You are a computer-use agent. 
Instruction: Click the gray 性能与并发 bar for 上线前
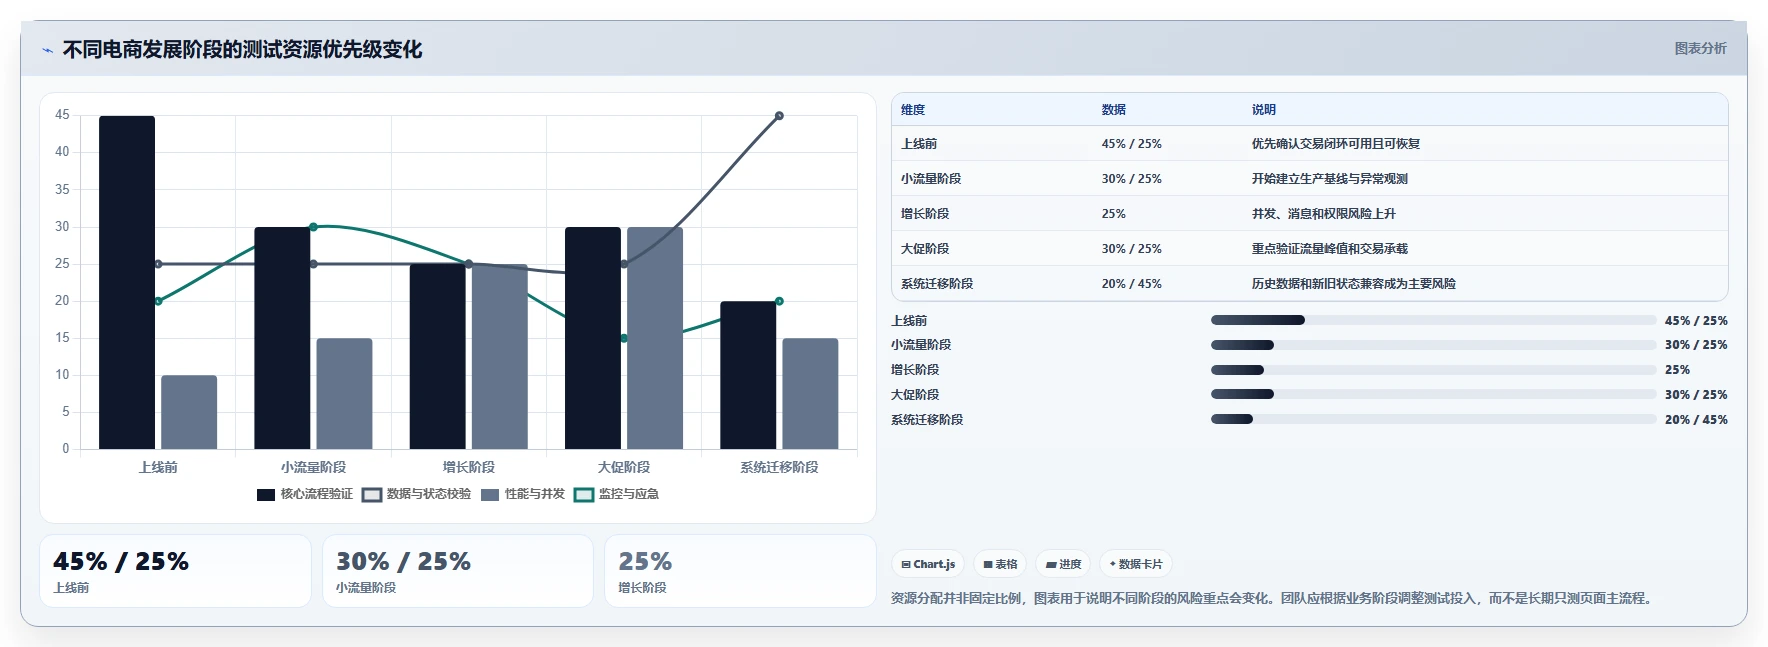[x=189, y=412]
